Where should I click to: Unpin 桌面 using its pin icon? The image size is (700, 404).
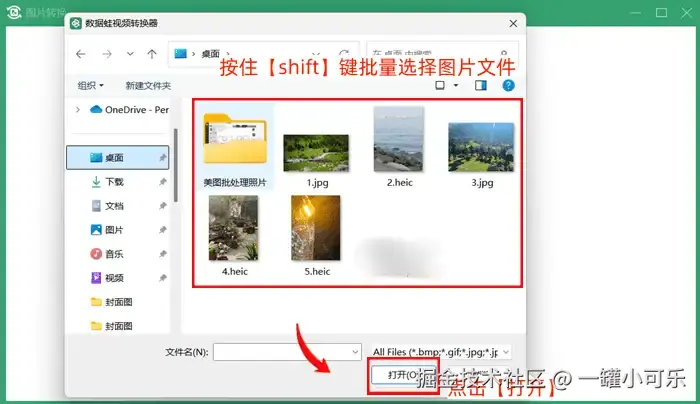click(162, 158)
